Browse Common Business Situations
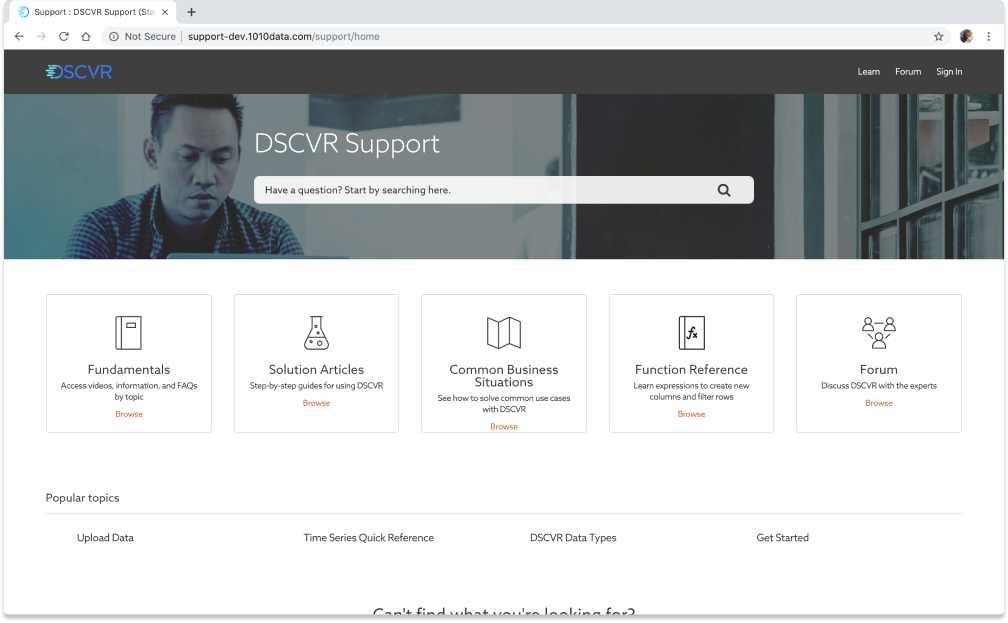 click(504, 427)
